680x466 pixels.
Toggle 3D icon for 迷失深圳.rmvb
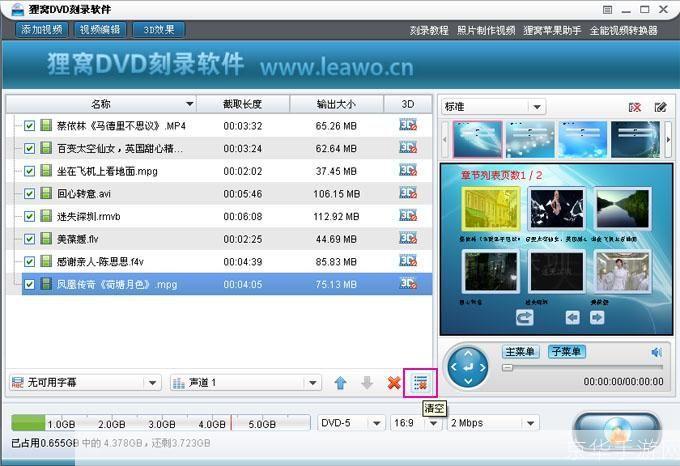tap(408, 215)
